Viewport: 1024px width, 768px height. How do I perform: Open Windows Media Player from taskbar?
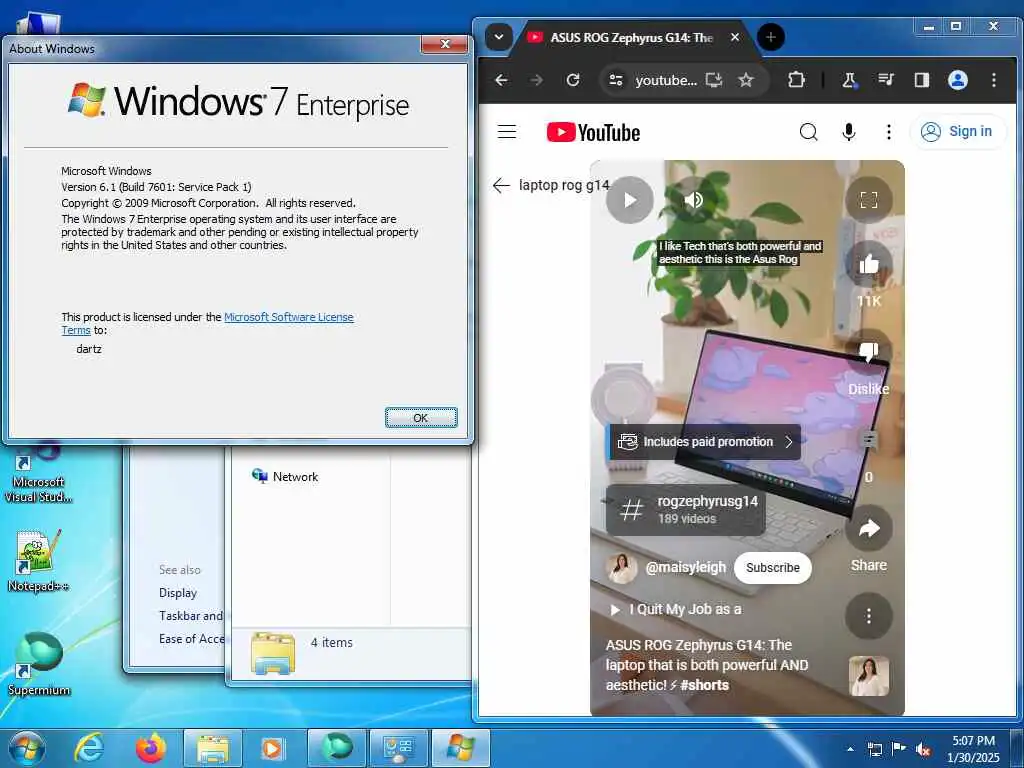coord(272,748)
